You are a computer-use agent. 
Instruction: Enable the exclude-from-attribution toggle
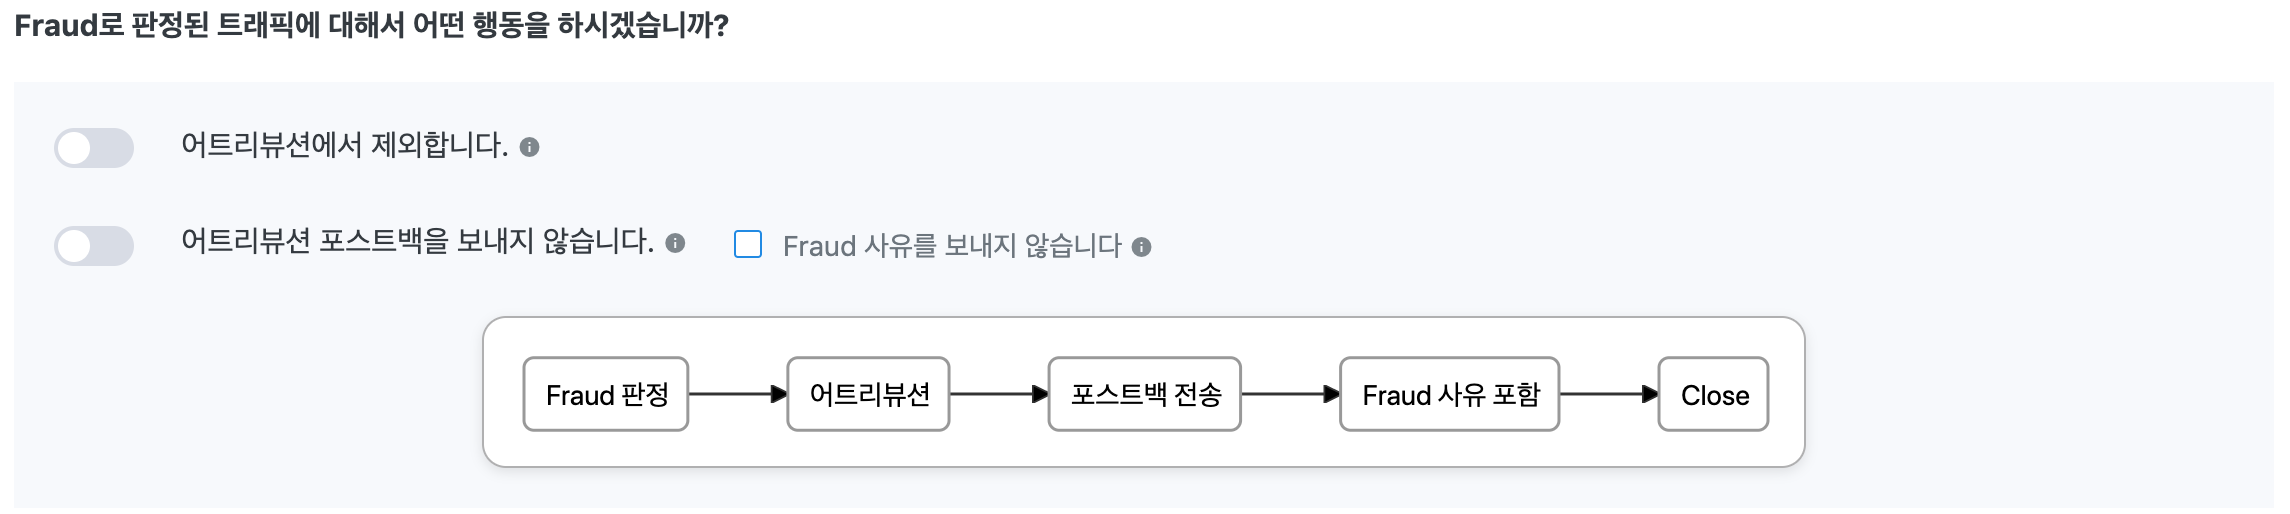pyautogui.click(x=94, y=148)
